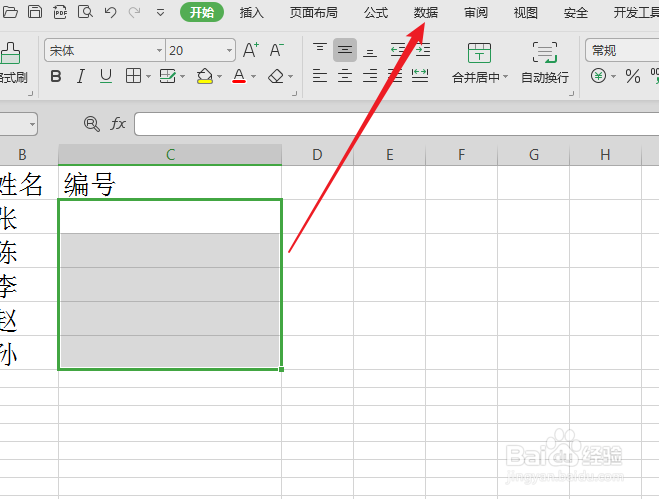Align text to bottom
Viewport: 659px width, 499px height.
pos(370,51)
